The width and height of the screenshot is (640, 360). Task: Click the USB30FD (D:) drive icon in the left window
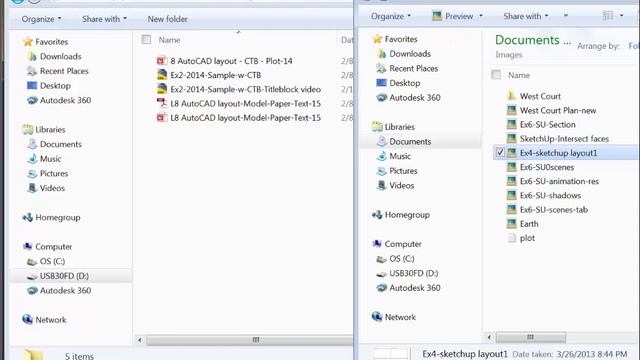click(32, 276)
